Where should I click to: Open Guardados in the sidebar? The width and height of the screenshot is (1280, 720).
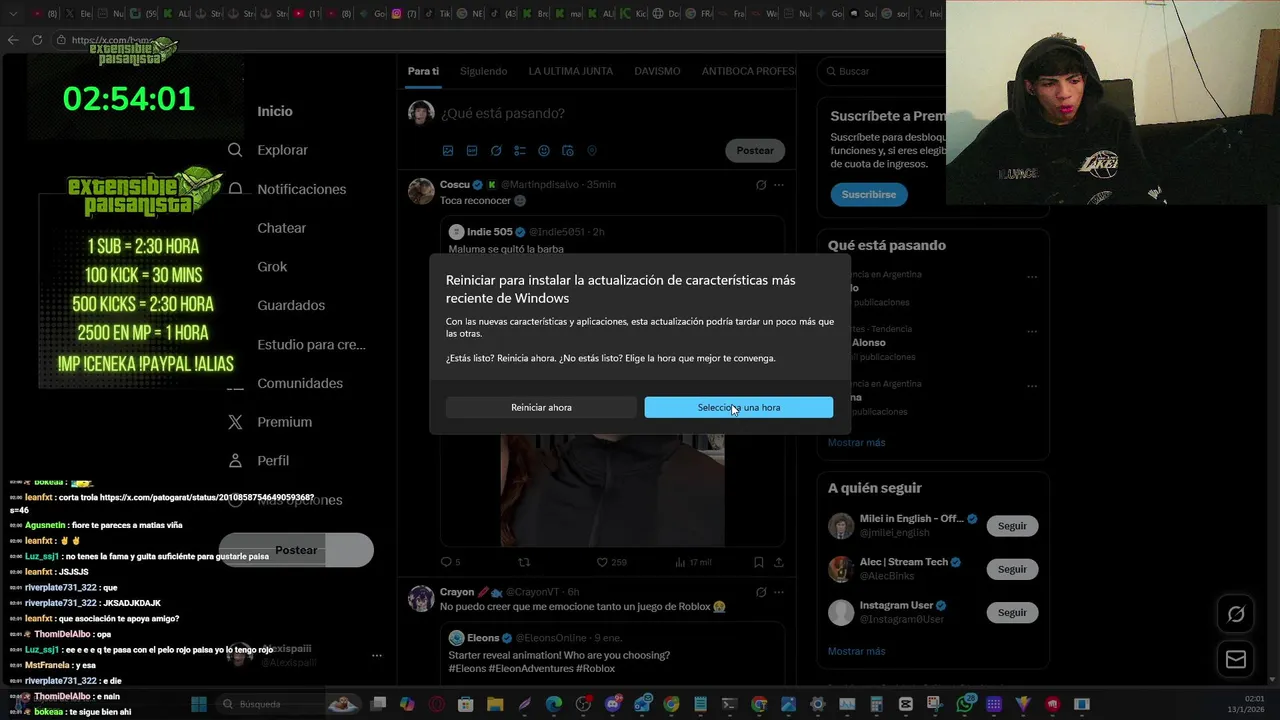pos(291,305)
